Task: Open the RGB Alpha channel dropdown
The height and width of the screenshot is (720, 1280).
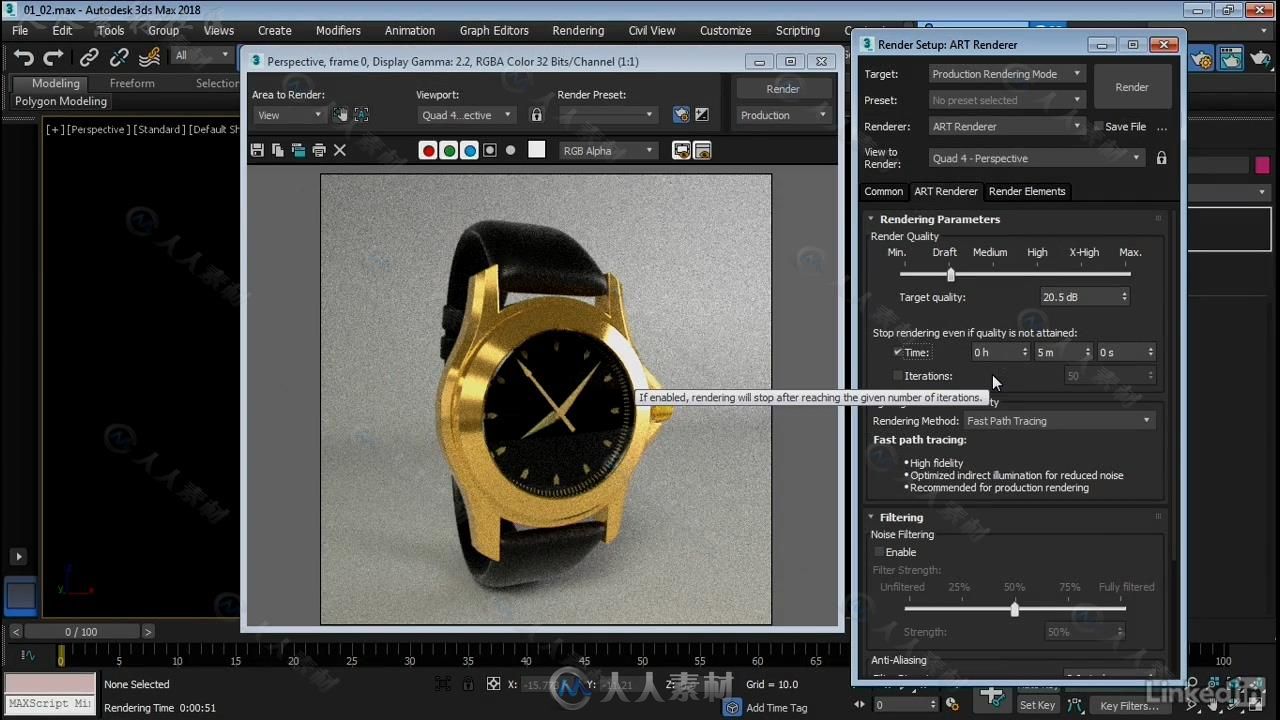Action: tap(608, 150)
